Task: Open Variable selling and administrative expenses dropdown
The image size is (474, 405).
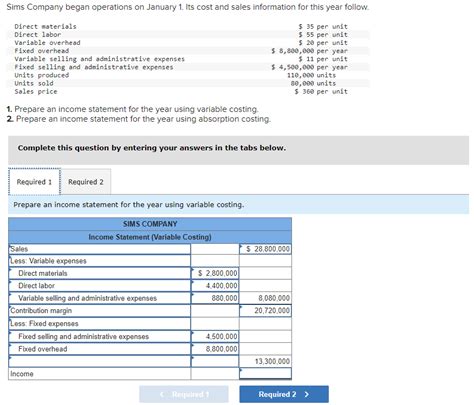Action: click(100, 298)
